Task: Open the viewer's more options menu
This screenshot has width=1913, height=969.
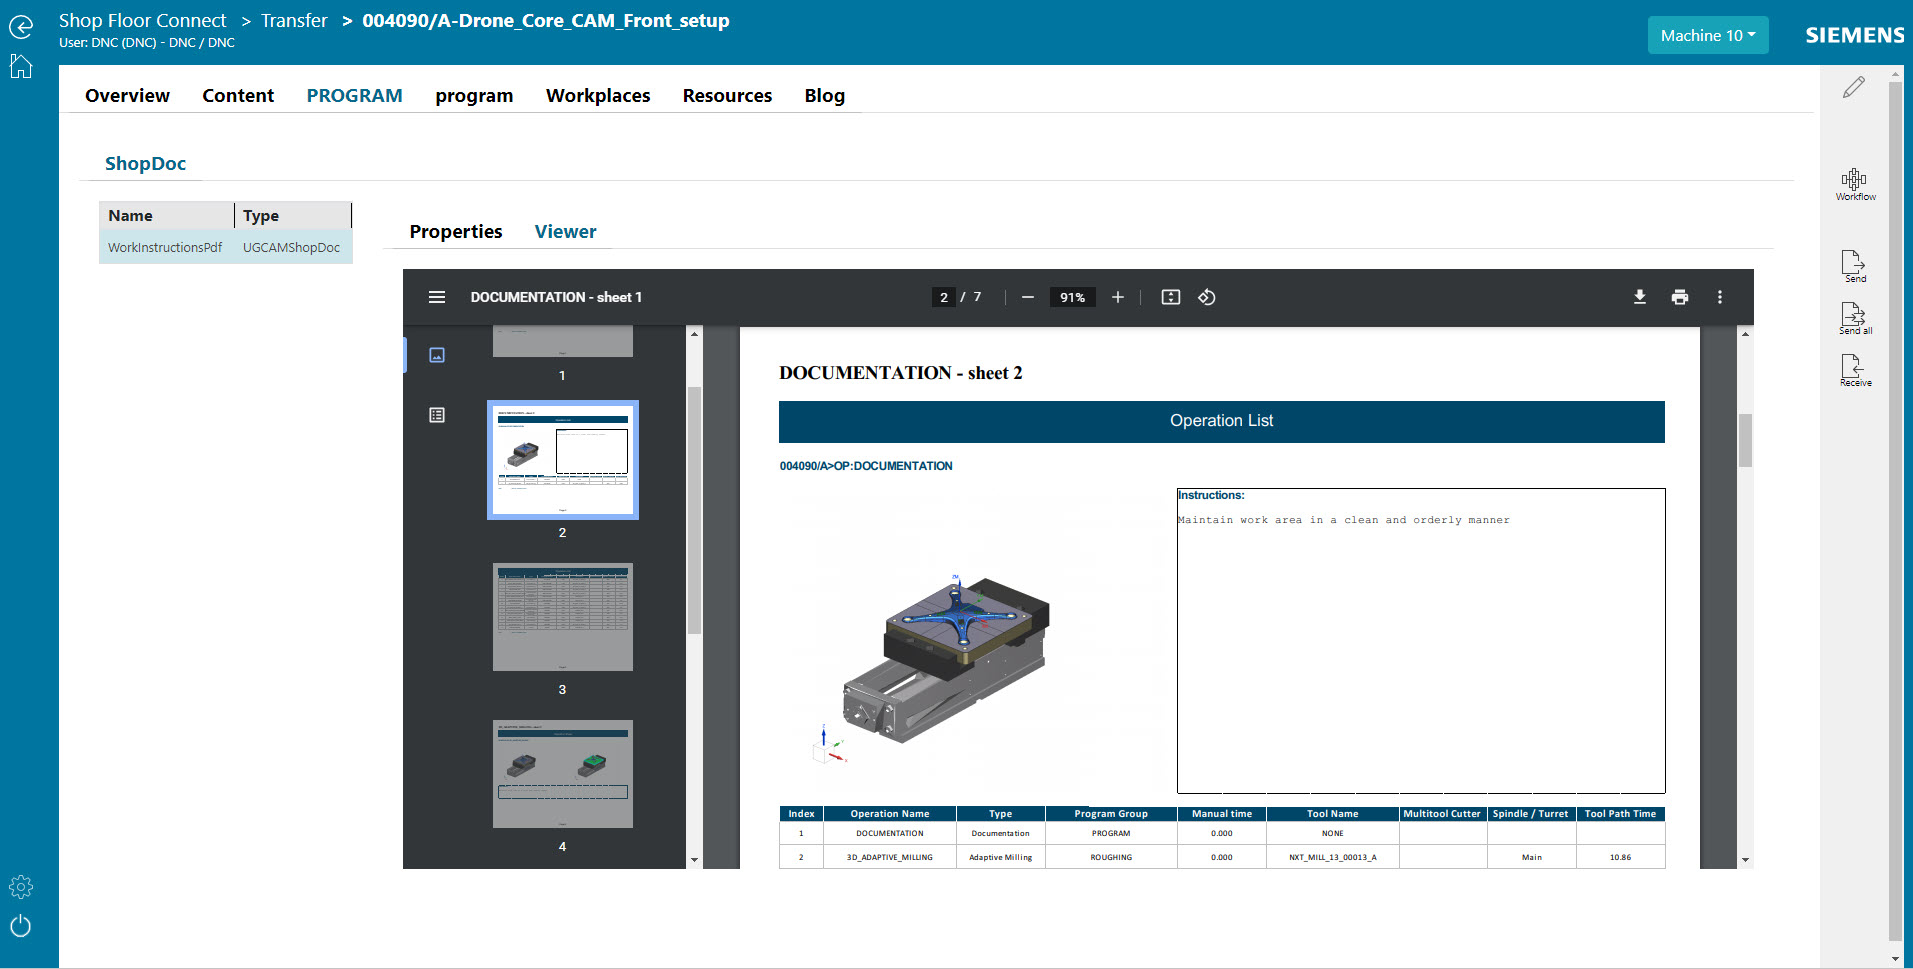Action: 1719,297
